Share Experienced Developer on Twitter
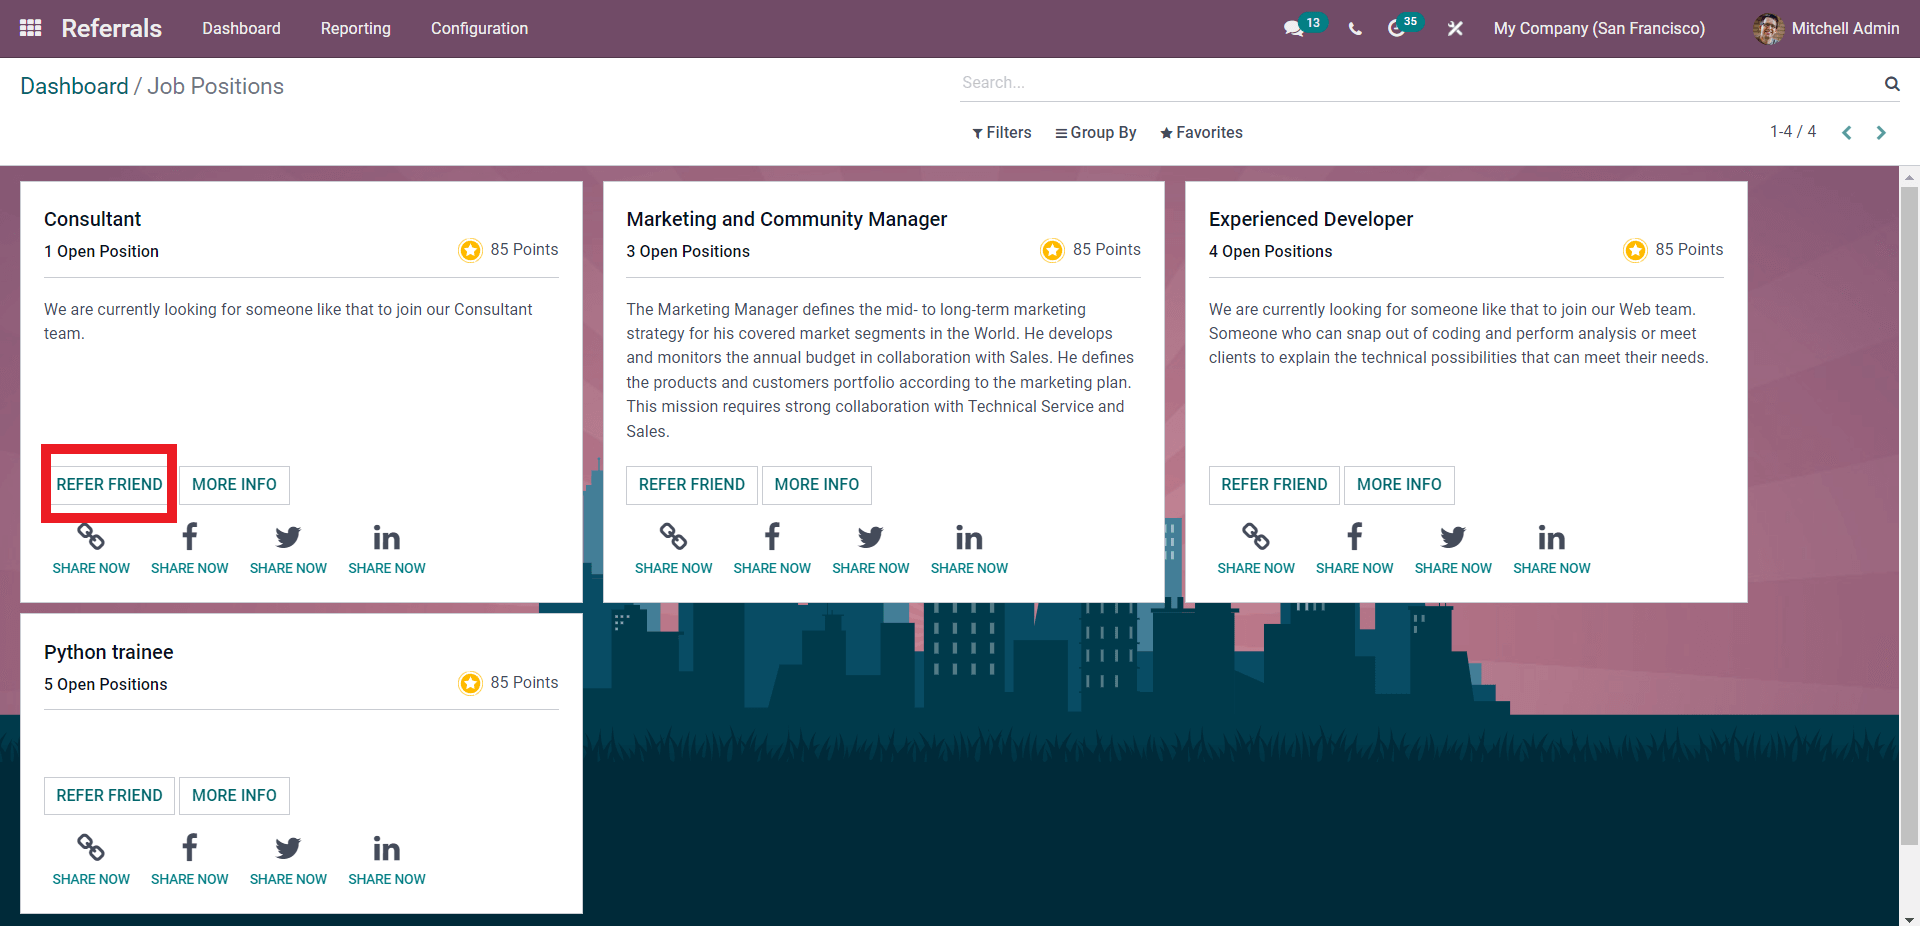 1453,537
